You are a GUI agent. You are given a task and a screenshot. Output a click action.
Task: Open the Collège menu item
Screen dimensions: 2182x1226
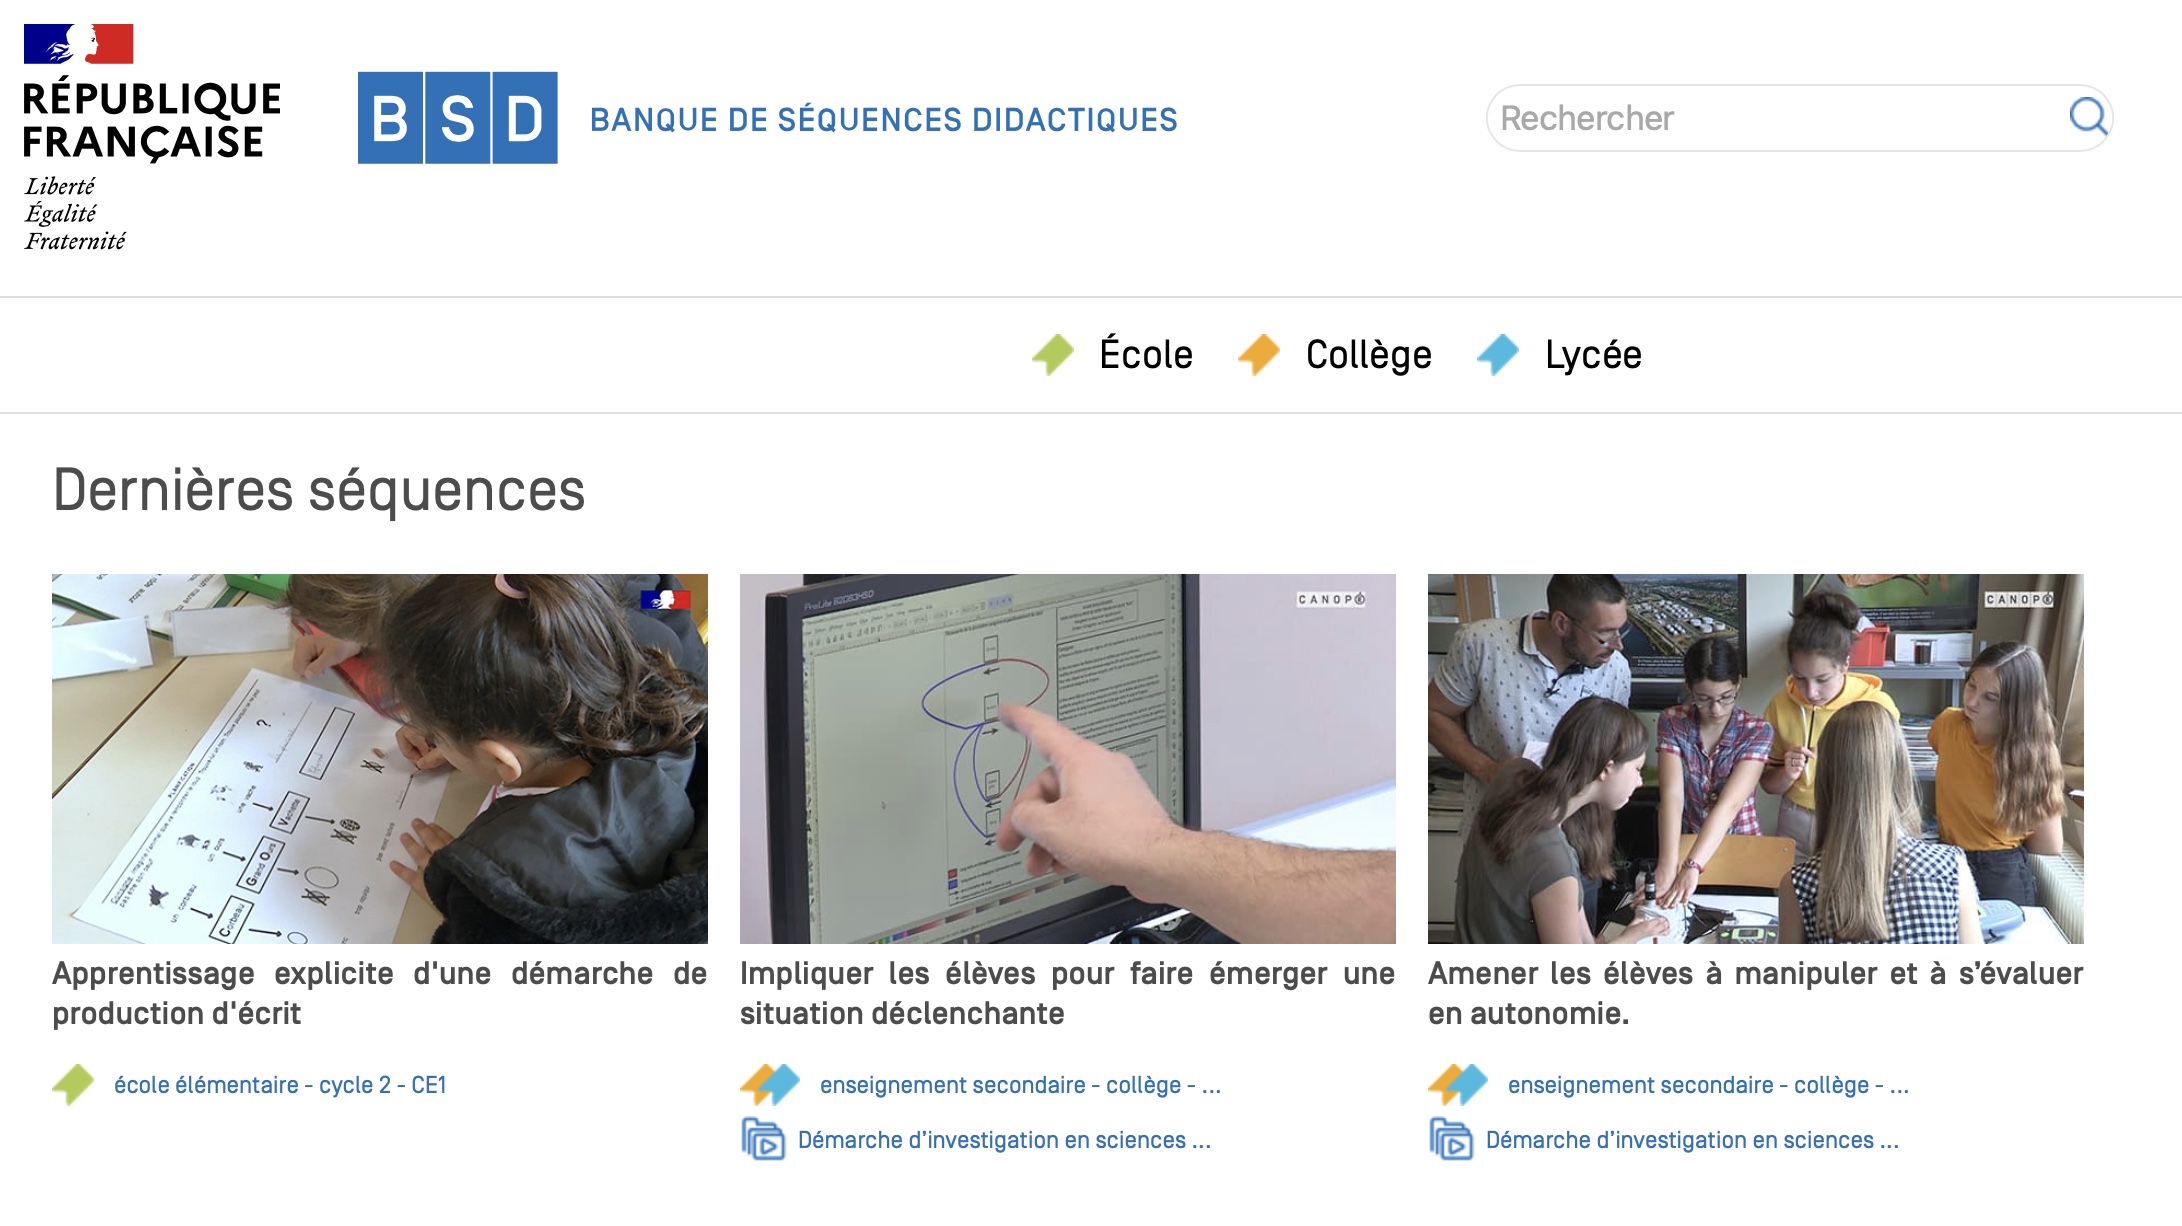1368,355
